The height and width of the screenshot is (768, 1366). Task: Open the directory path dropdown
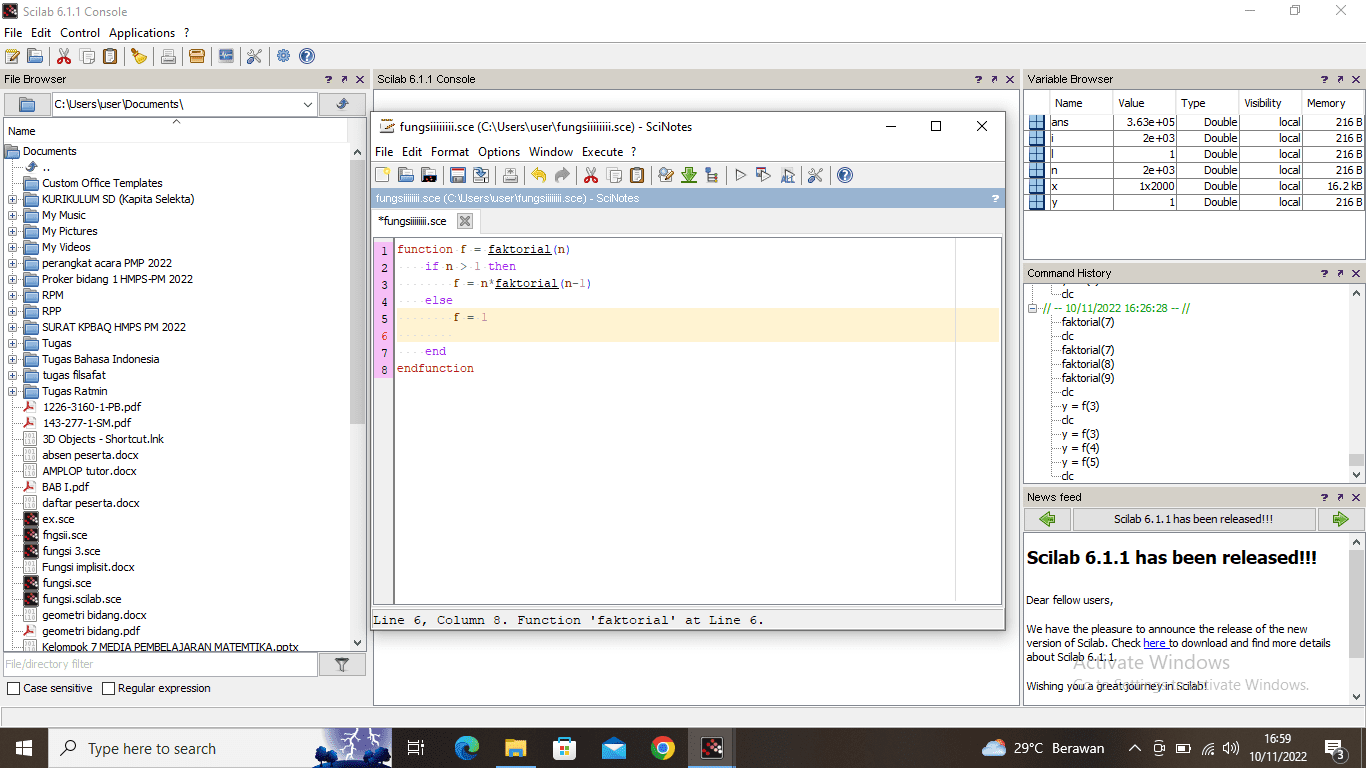308,104
